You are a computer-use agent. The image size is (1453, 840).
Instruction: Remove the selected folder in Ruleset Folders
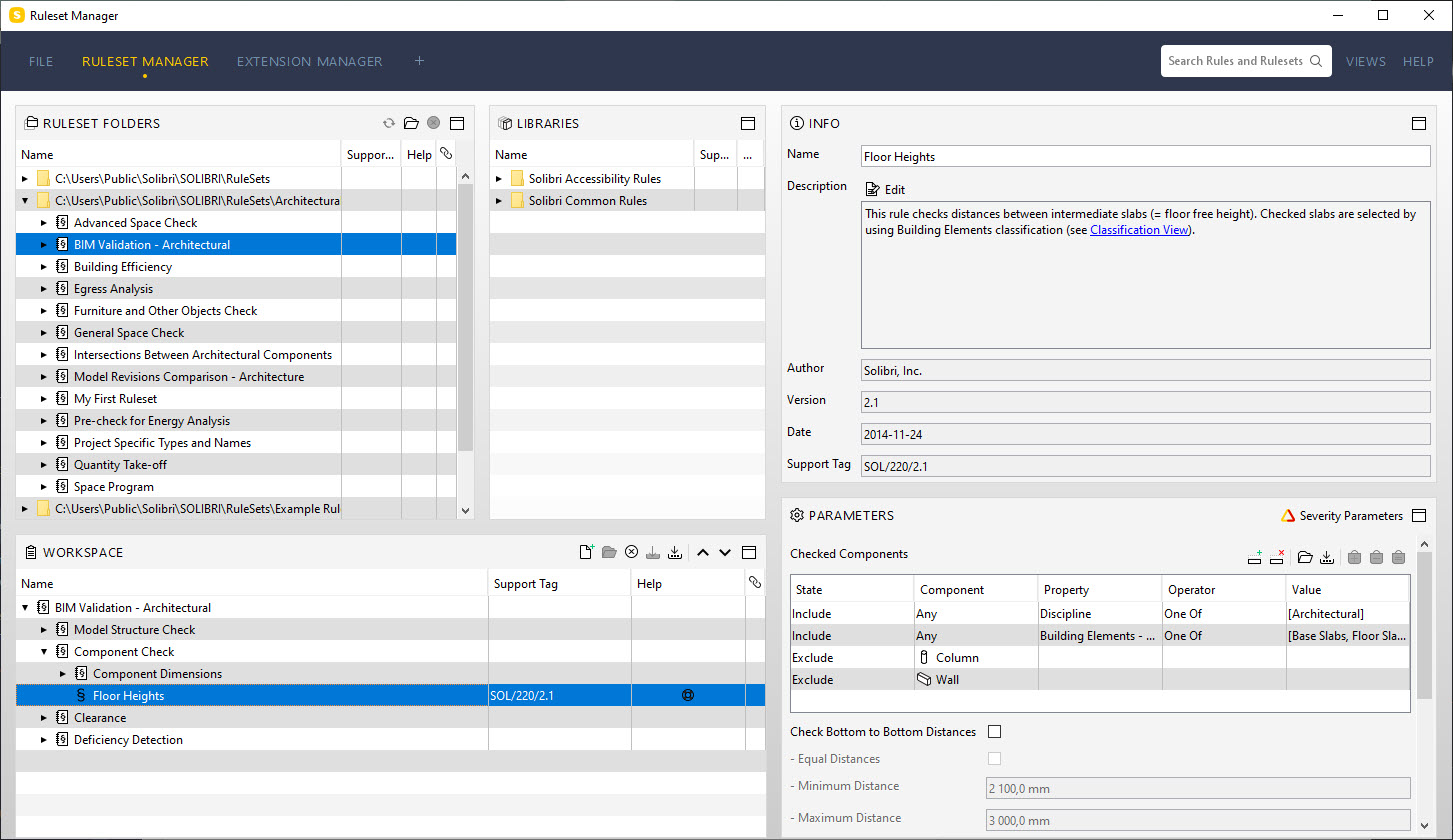point(433,123)
